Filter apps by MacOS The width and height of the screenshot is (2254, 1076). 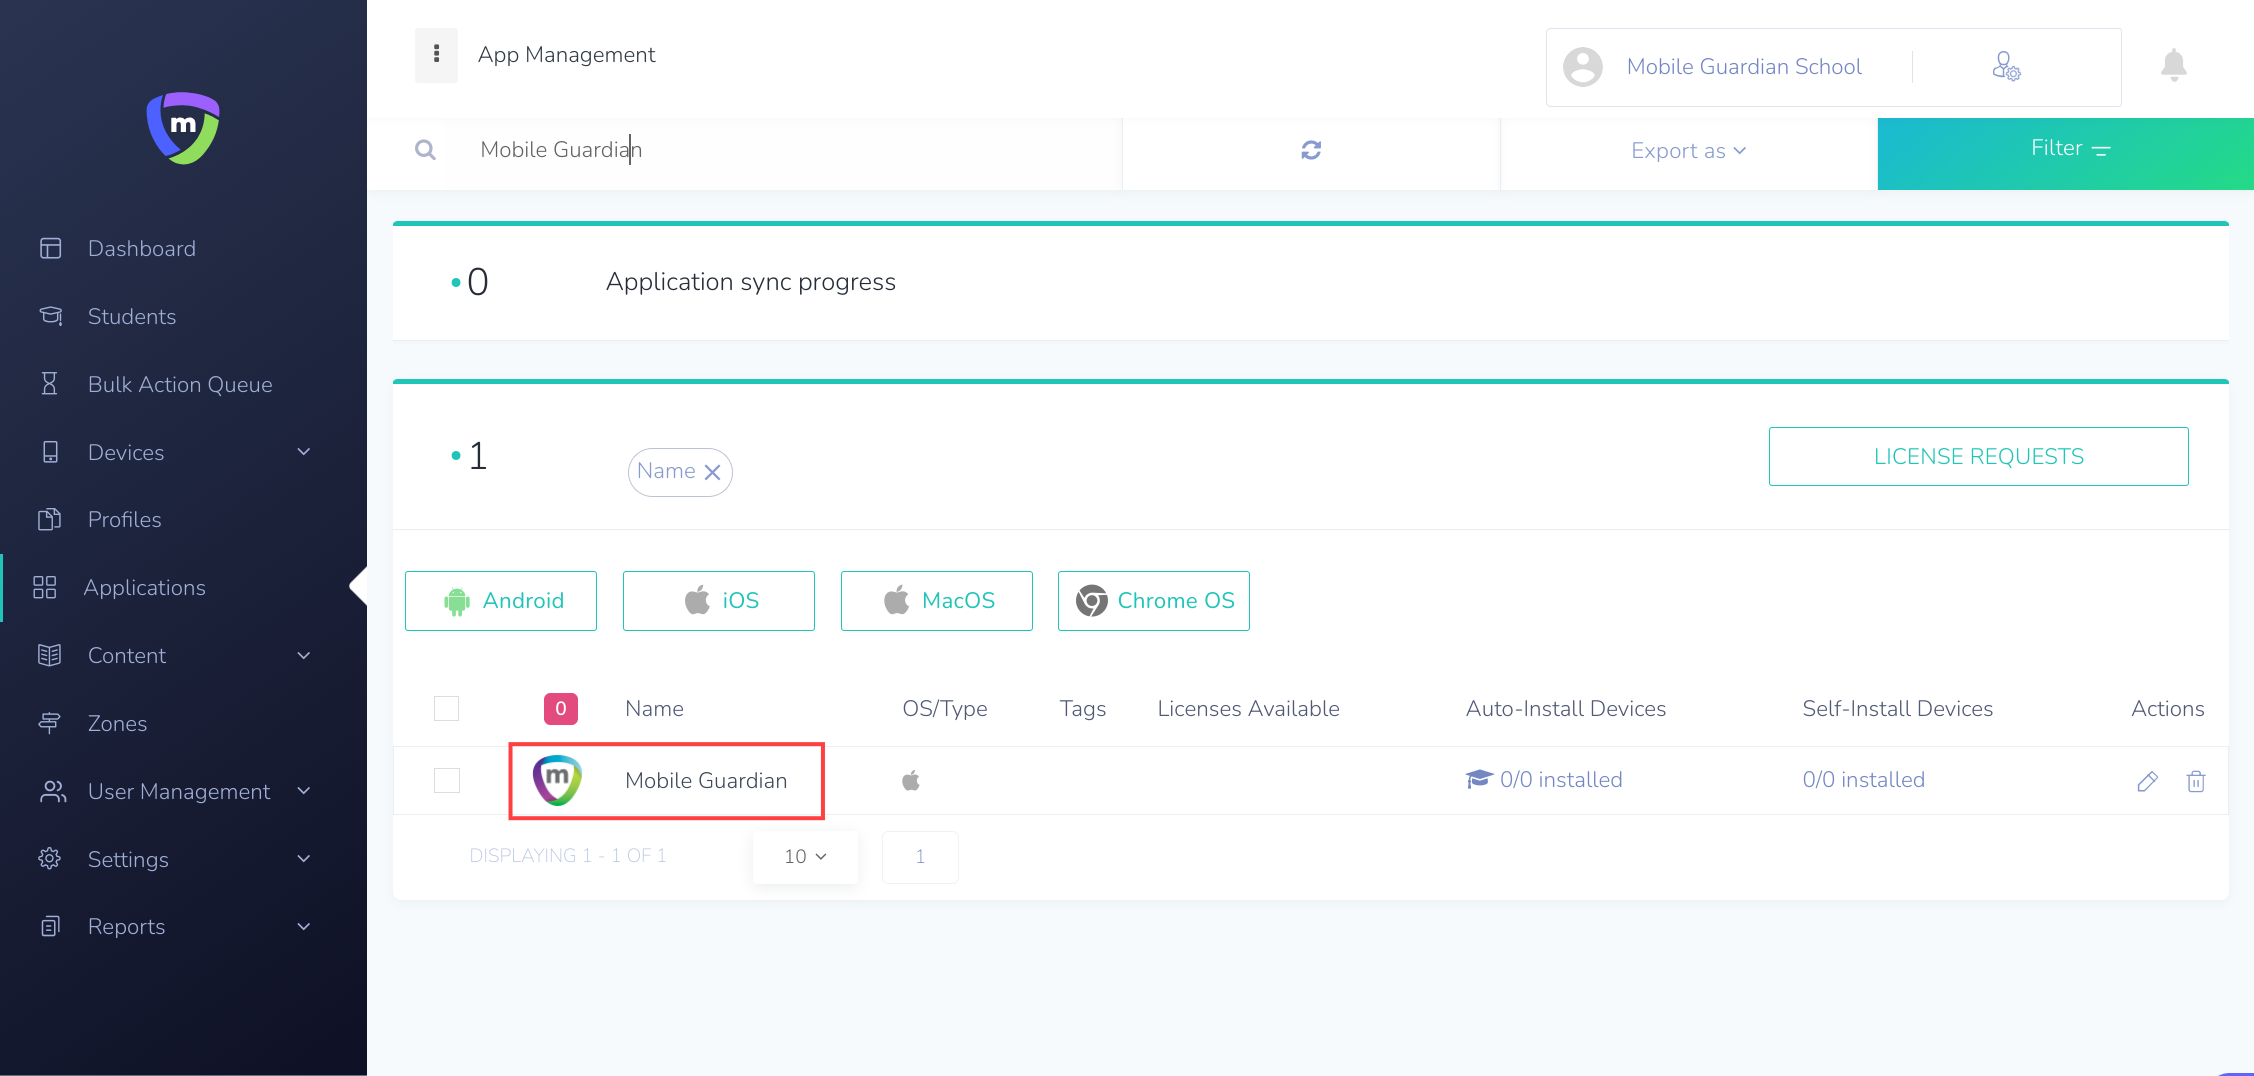[x=937, y=601]
